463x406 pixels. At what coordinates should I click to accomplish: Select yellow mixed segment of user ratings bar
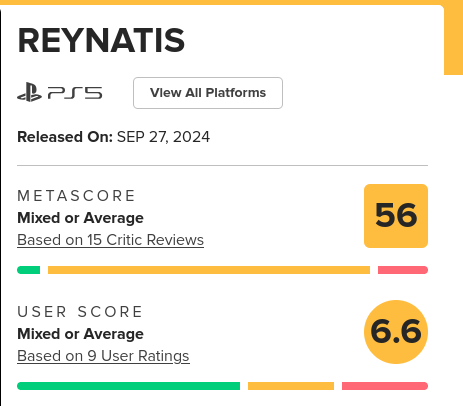(x=291, y=386)
